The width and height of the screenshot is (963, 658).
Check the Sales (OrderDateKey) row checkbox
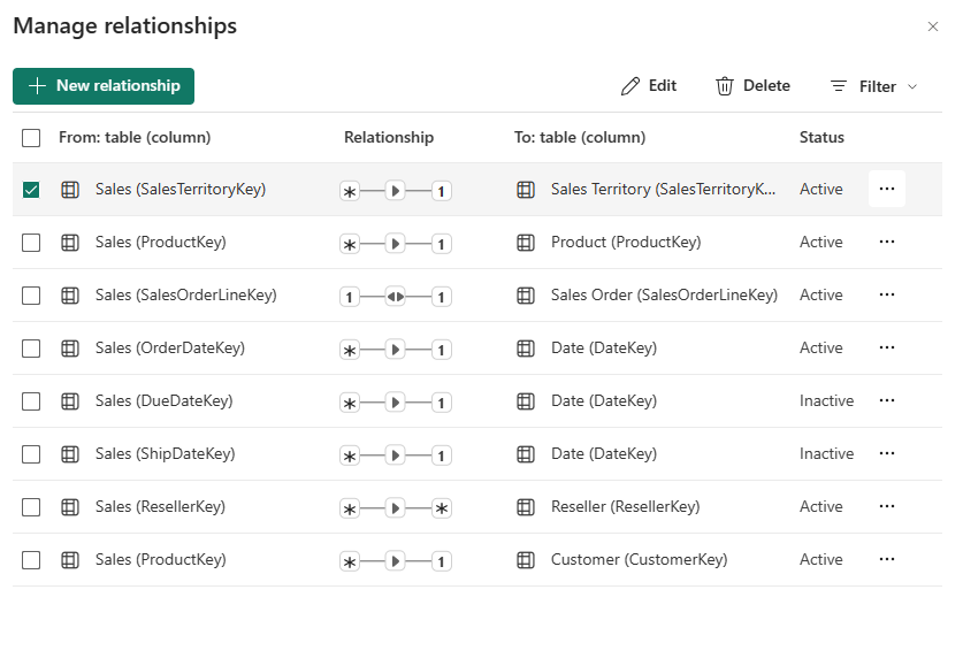(31, 348)
